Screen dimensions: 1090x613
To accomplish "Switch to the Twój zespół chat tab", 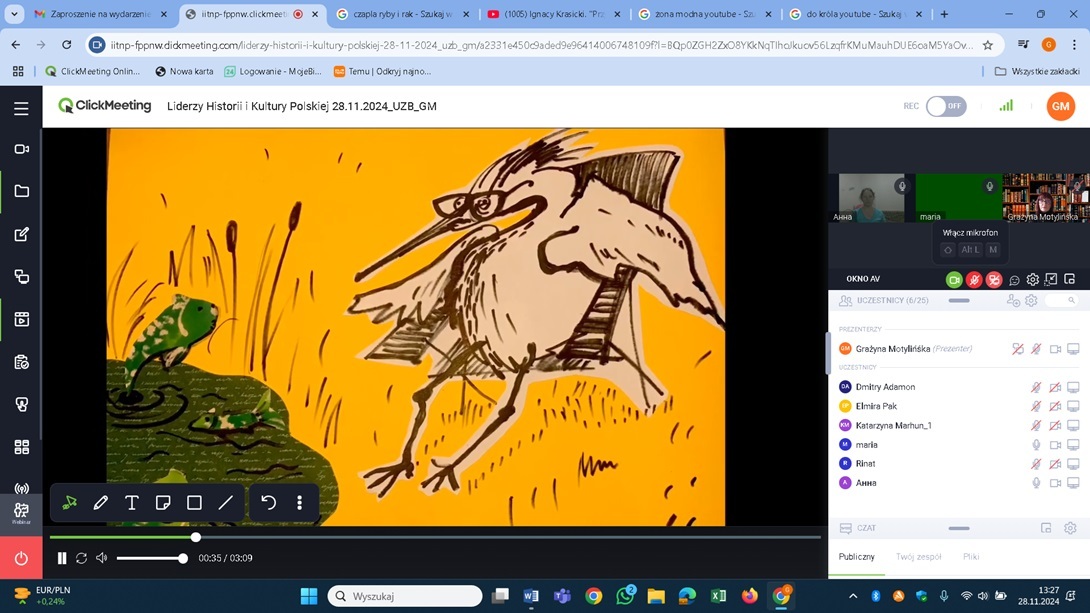I will click(x=918, y=557).
